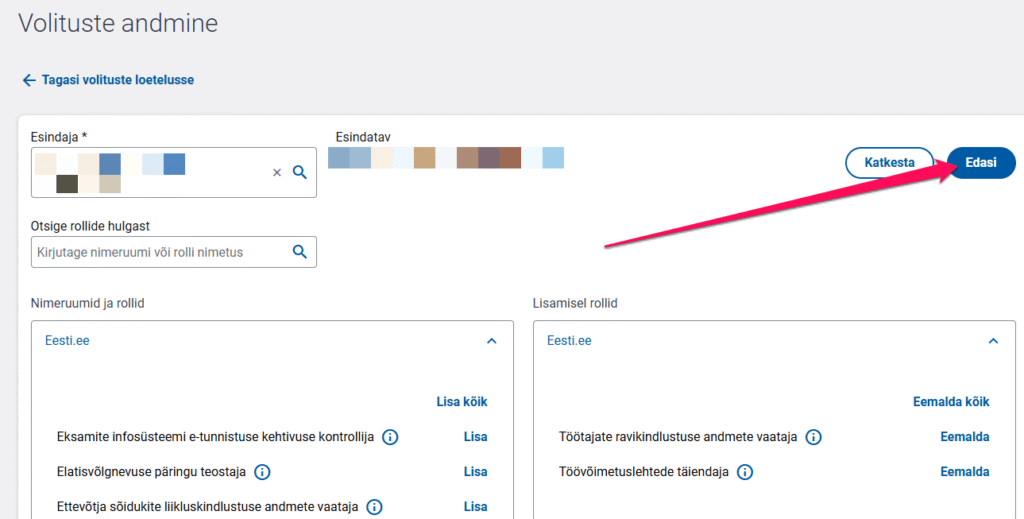Add the Eksamite infosüsteemi e-tunnistuse role
The width and height of the screenshot is (1024, 519).
coord(475,437)
